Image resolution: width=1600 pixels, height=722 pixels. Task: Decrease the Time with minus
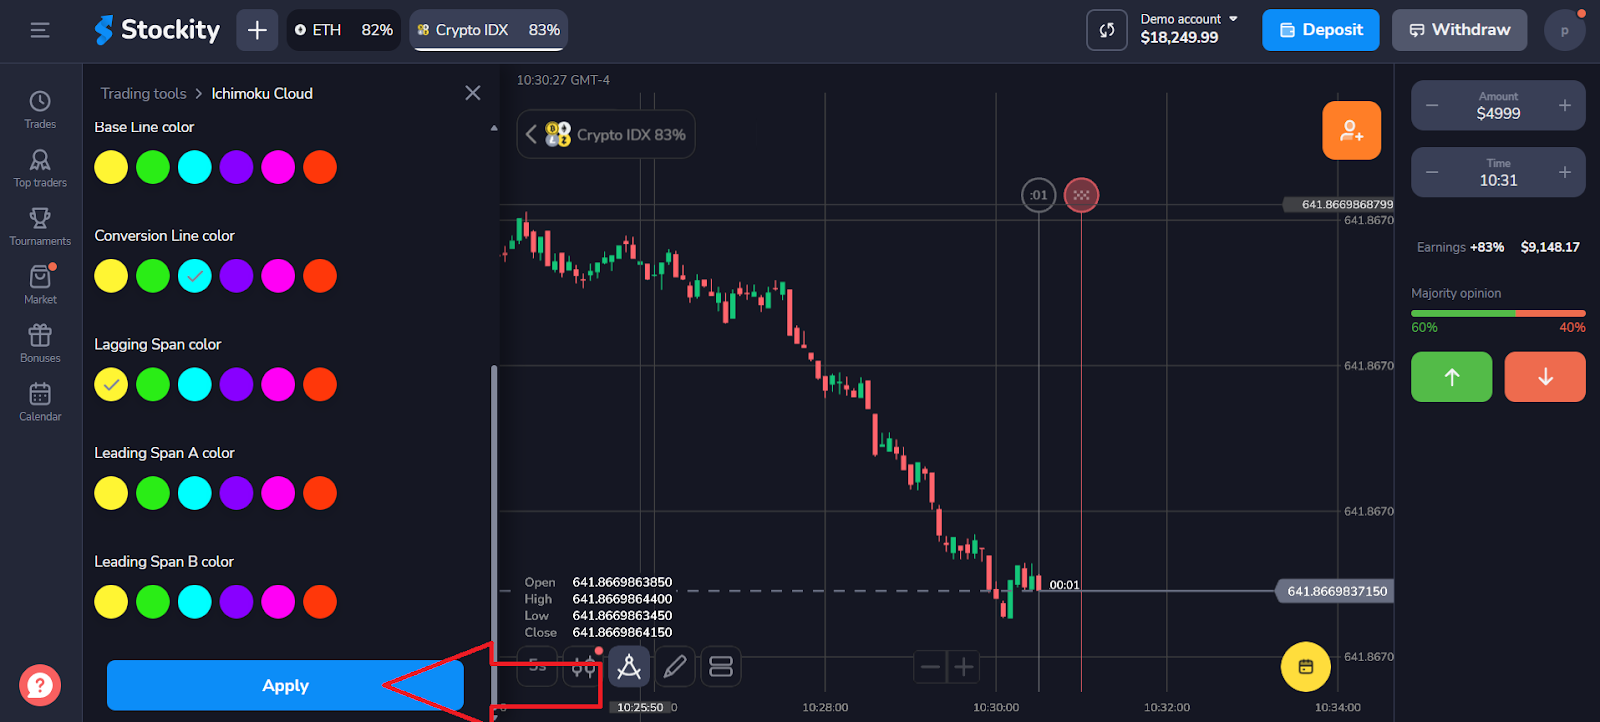1432,172
